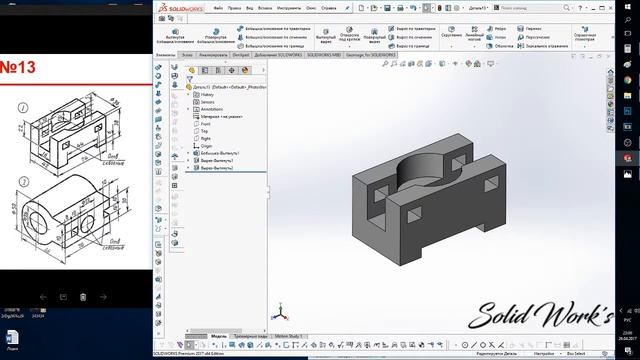Switch to the Трехмерные виды bottom tab
Image resolution: width=640 pixels, height=360 pixels.
251,336
